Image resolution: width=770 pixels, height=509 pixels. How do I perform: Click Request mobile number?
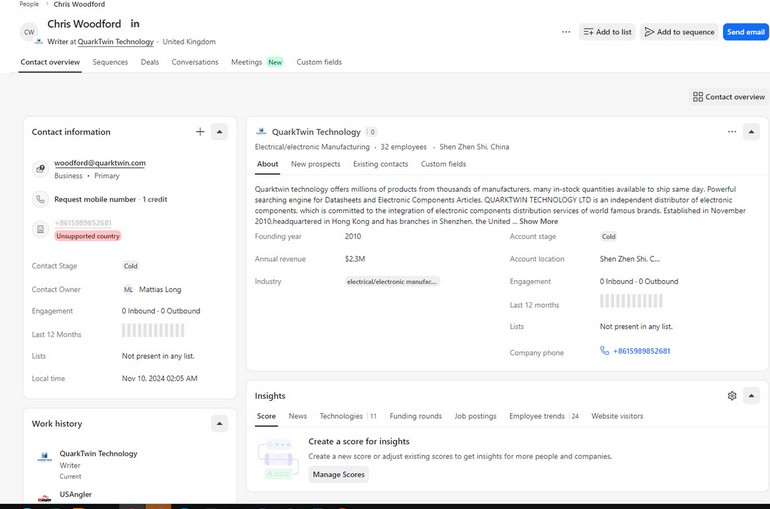[x=95, y=199]
